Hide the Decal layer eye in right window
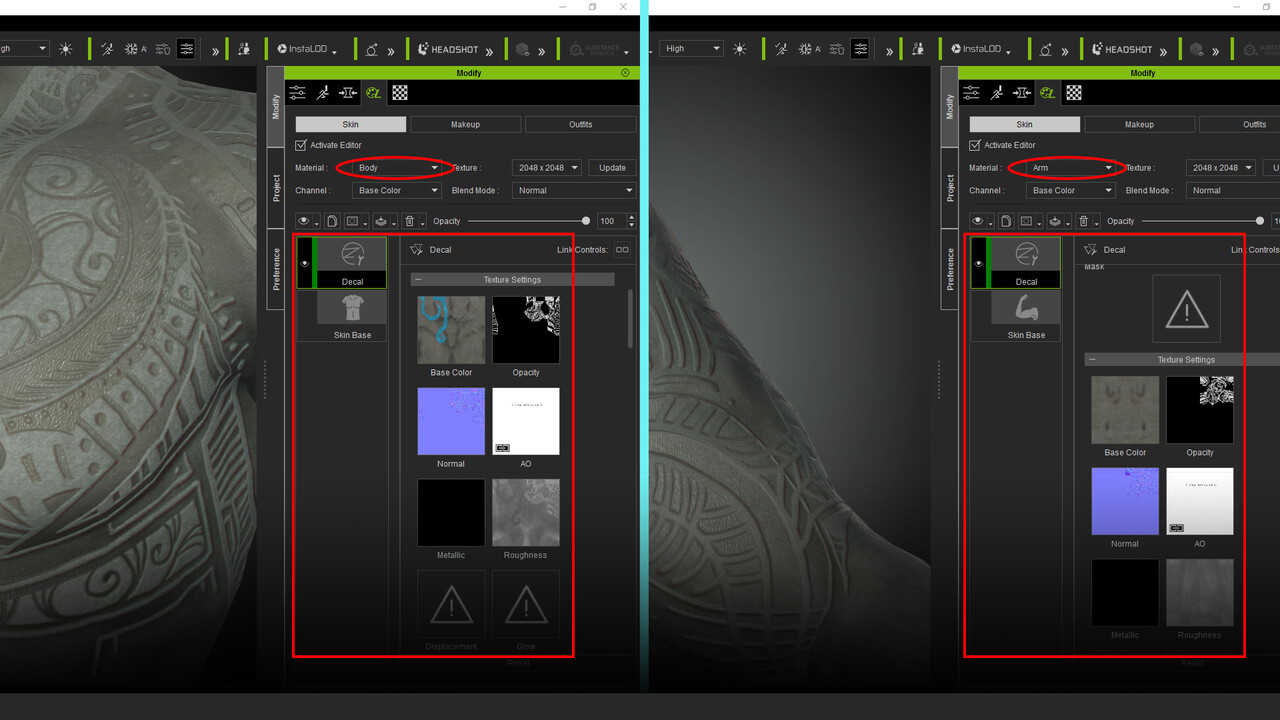Image resolution: width=1280 pixels, height=720 pixels. [978, 264]
